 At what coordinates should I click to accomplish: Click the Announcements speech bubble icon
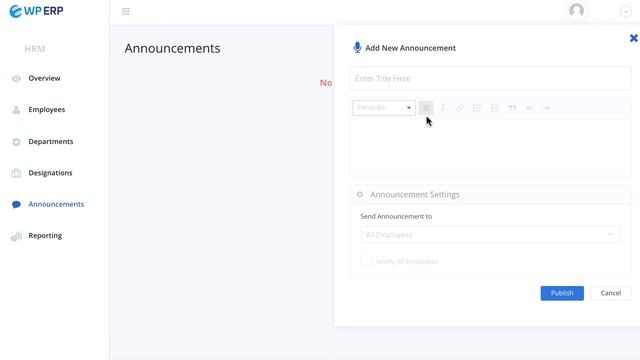point(16,204)
